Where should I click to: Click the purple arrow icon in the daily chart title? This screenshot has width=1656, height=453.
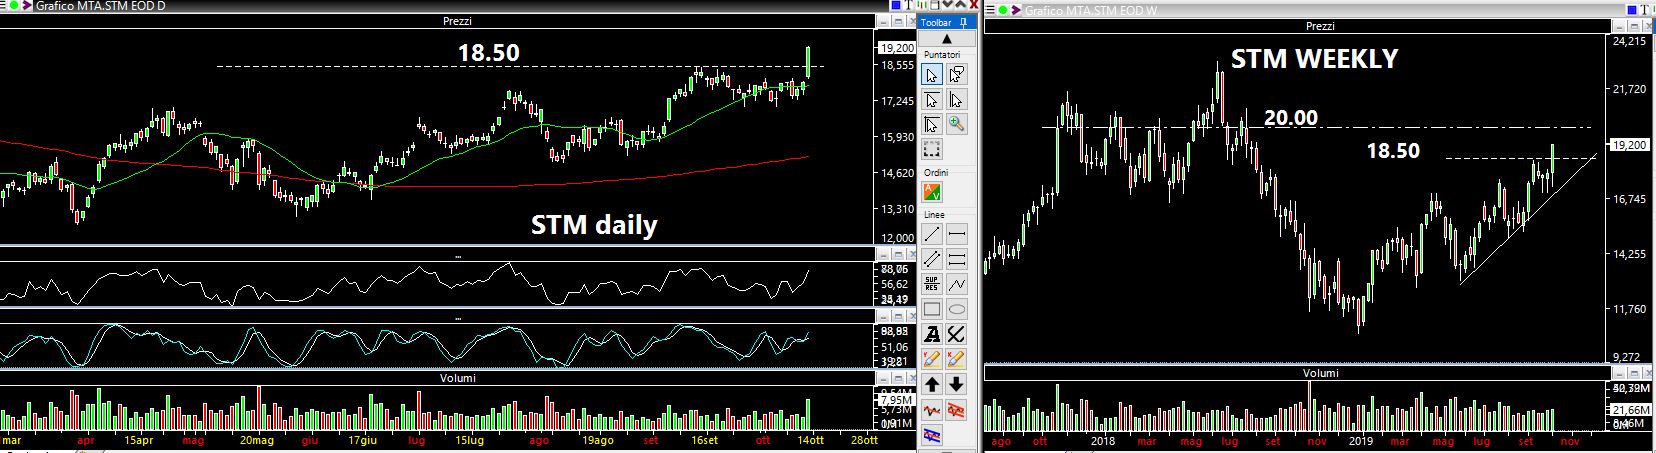pyautogui.click(x=27, y=6)
